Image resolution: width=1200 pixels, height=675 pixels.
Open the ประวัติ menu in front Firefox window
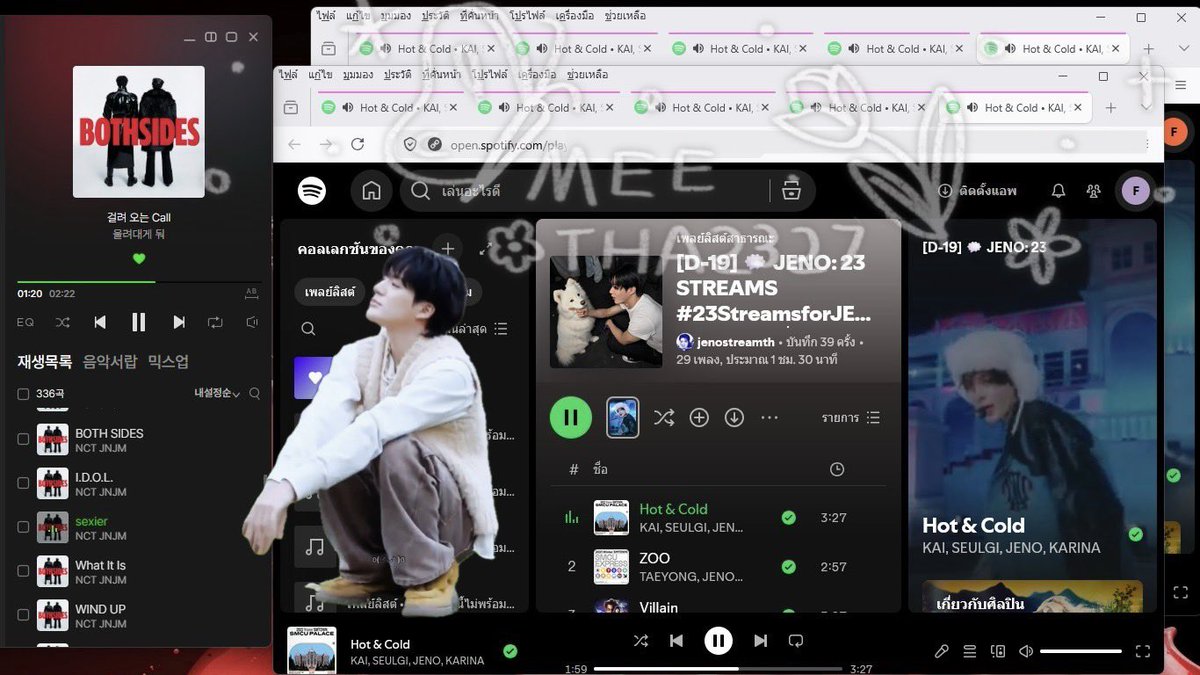click(x=397, y=75)
